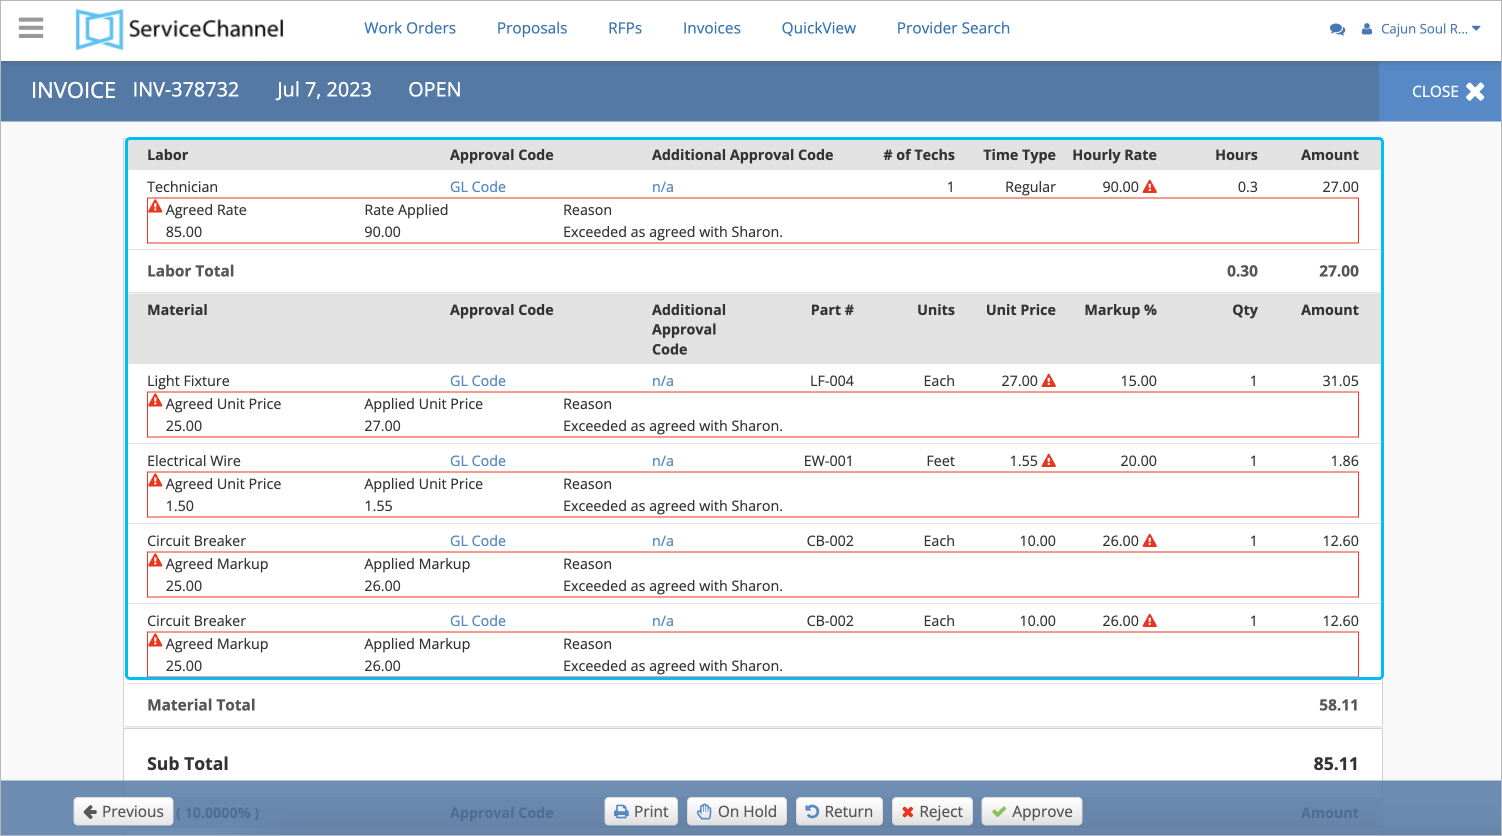Navigate to Provider Search
This screenshot has height=836, width=1502.
952,28
